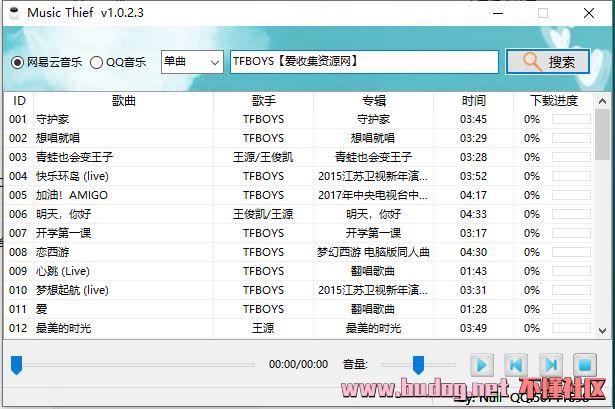Image resolution: width=615 pixels, height=409 pixels.
Task: Click artist 王源 in row 012
Action: click(x=263, y=328)
